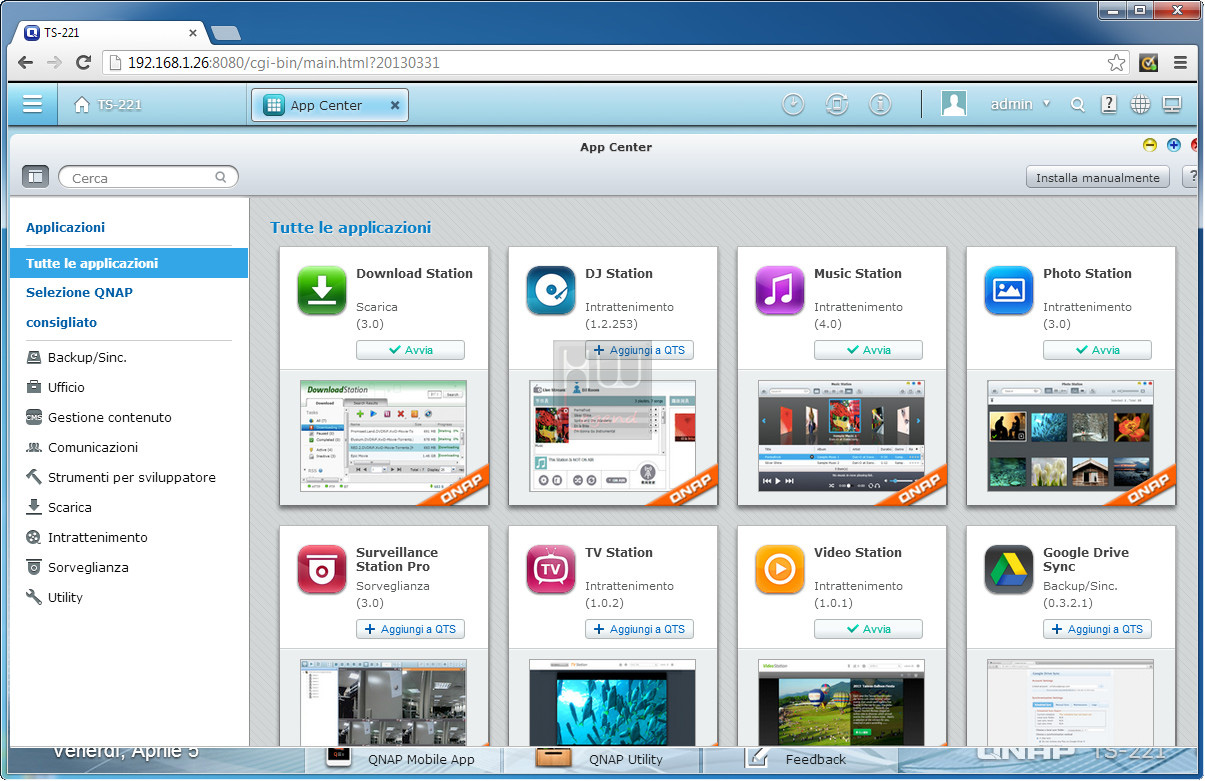Switch to the App Center tab
Screen dimensions: 1205x781
pyautogui.click(x=330, y=105)
